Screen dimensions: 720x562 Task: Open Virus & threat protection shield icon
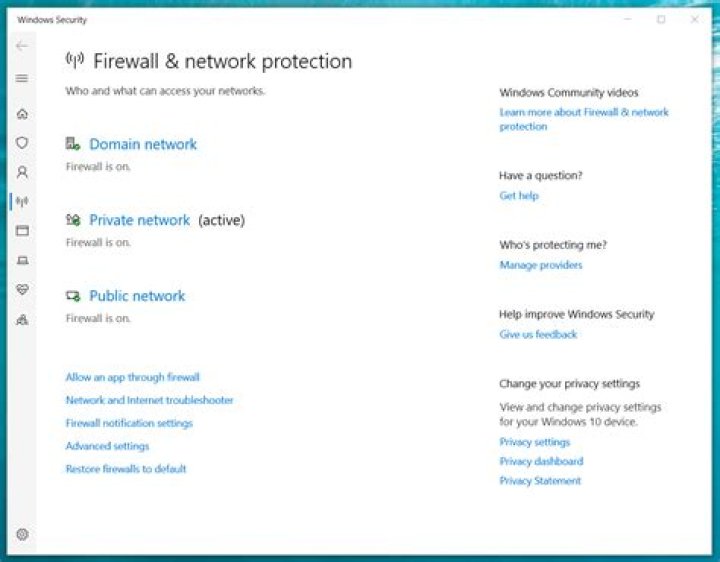tap(22, 143)
